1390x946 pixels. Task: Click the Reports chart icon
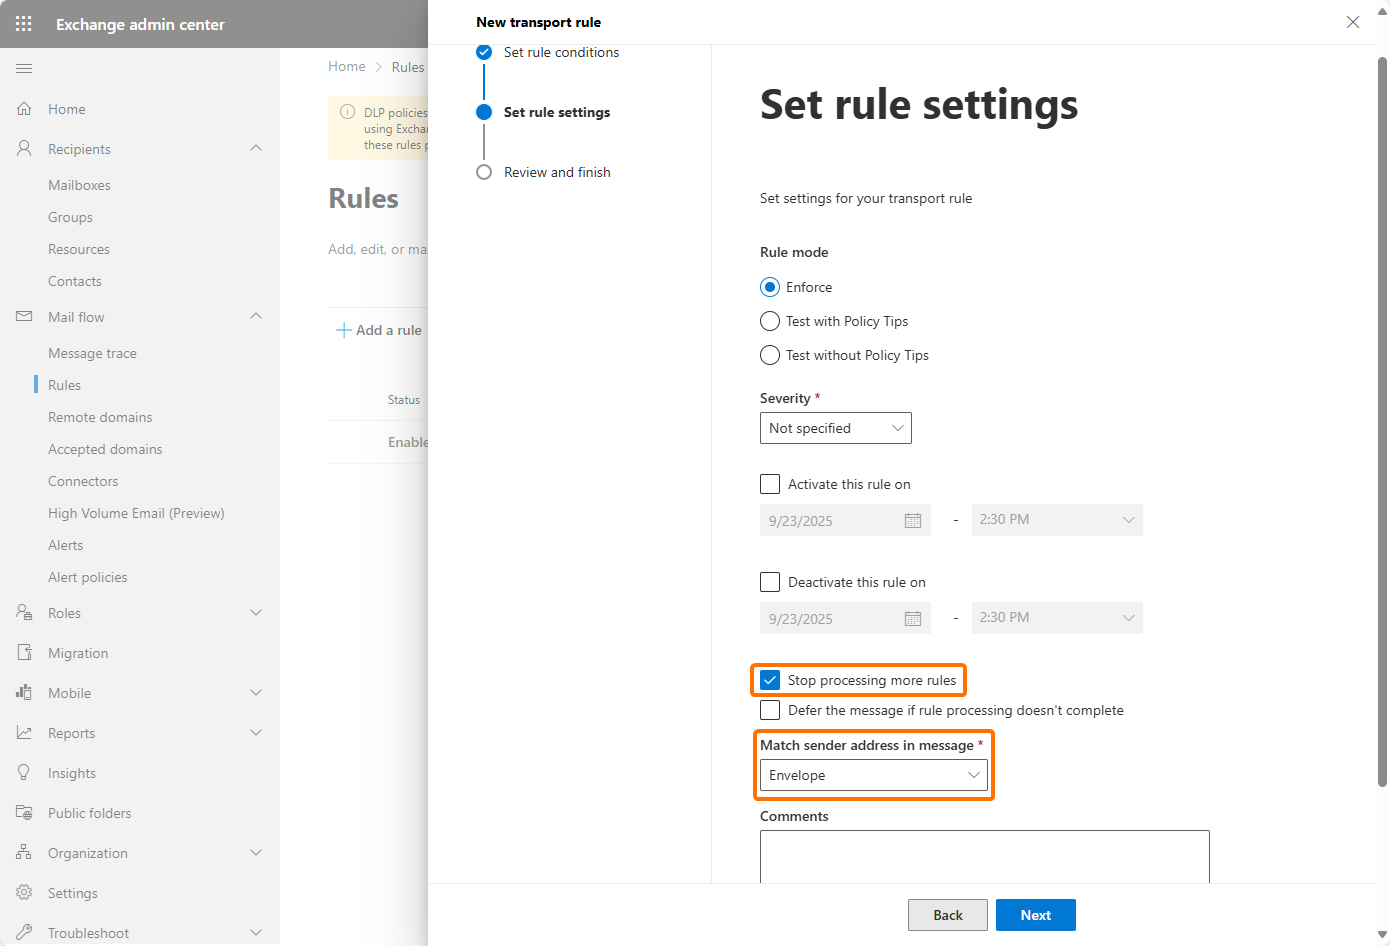[24, 733]
